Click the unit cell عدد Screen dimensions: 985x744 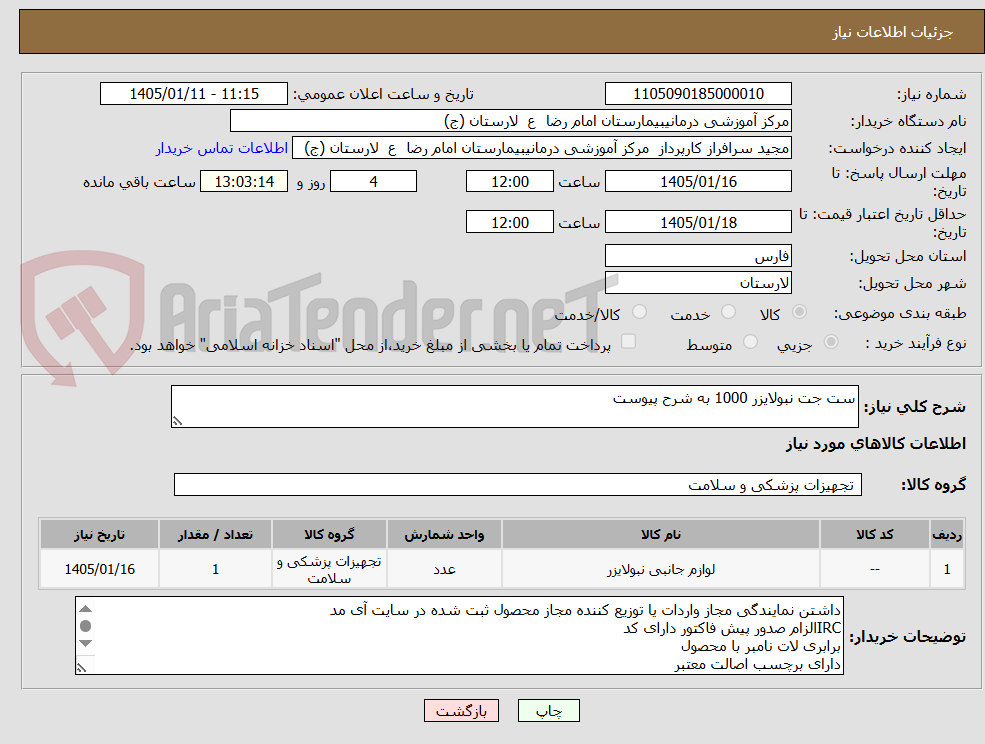pyautogui.click(x=444, y=569)
